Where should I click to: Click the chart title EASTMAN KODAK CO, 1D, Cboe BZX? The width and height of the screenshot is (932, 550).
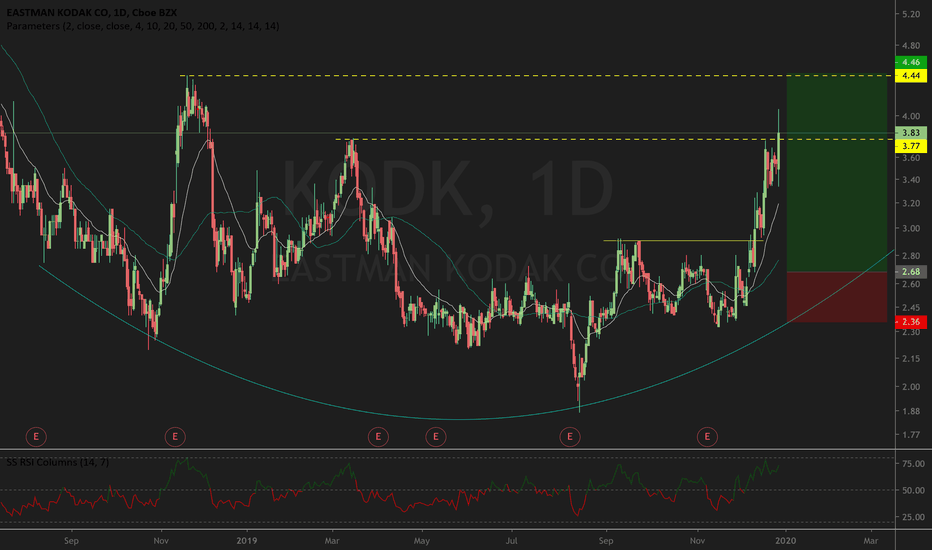(x=92, y=12)
